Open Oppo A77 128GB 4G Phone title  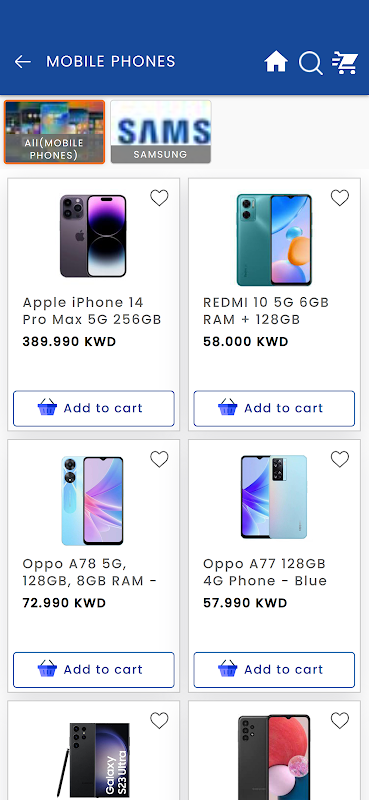tap(265, 572)
